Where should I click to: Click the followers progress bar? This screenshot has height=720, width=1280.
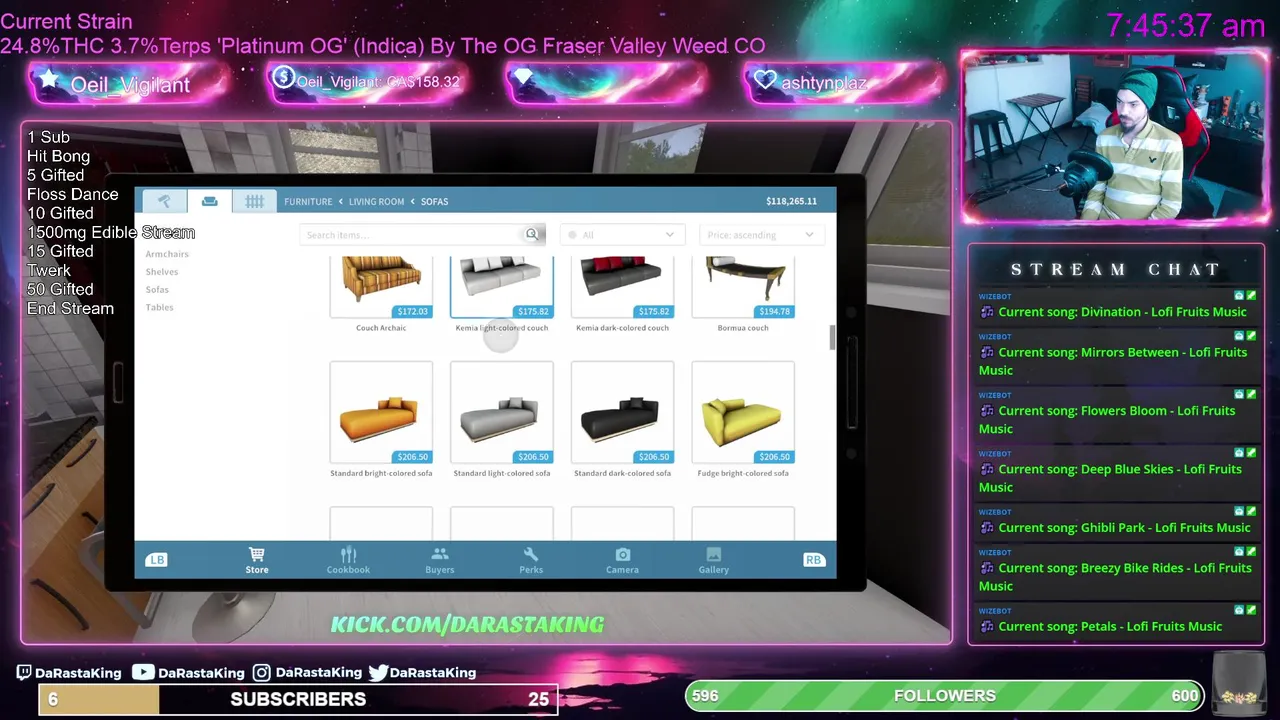coord(945,696)
